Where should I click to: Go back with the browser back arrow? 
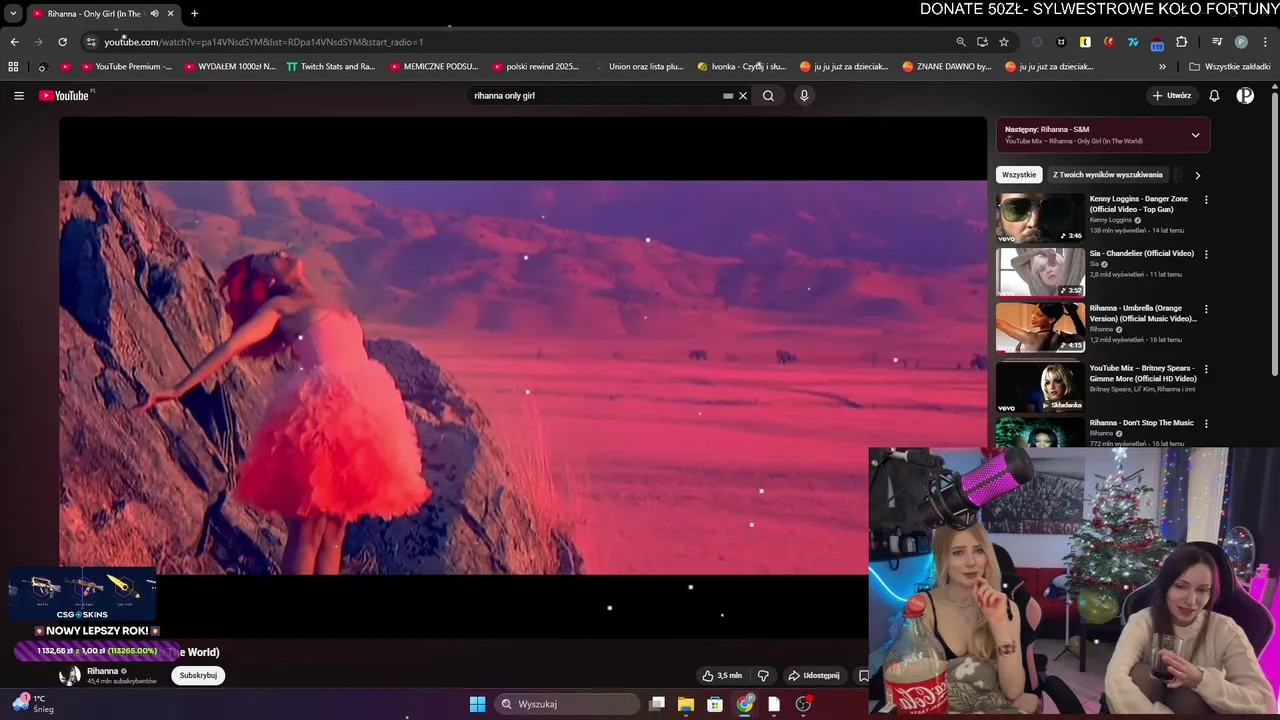pos(14,42)
